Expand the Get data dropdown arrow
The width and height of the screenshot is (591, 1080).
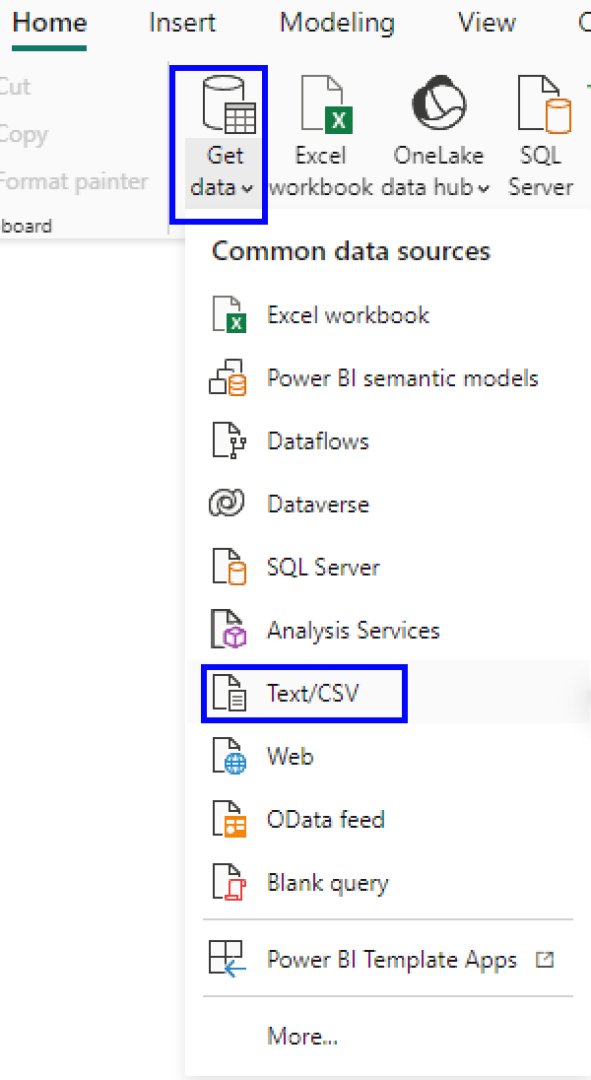pos(247,189)
